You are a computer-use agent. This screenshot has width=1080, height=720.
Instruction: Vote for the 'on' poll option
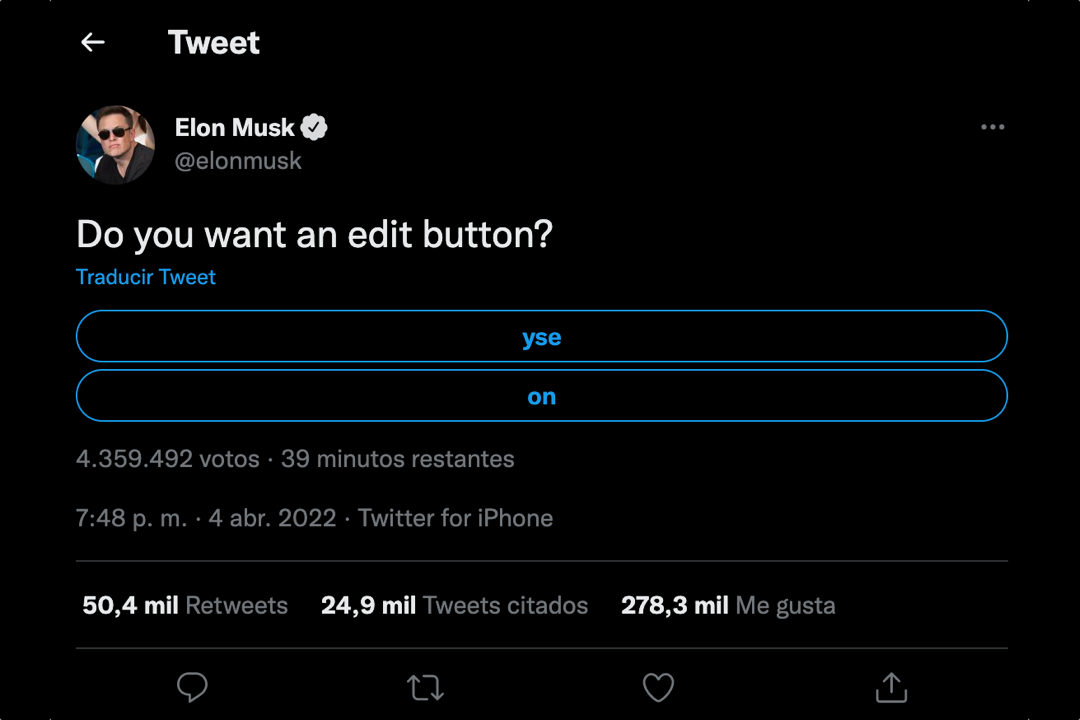tap(541, 395)
